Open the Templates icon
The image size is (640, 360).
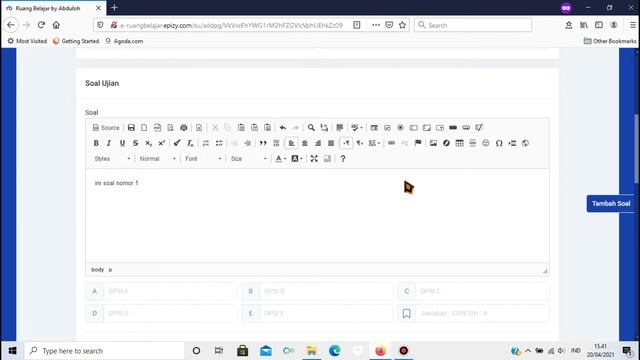[199, 128]
